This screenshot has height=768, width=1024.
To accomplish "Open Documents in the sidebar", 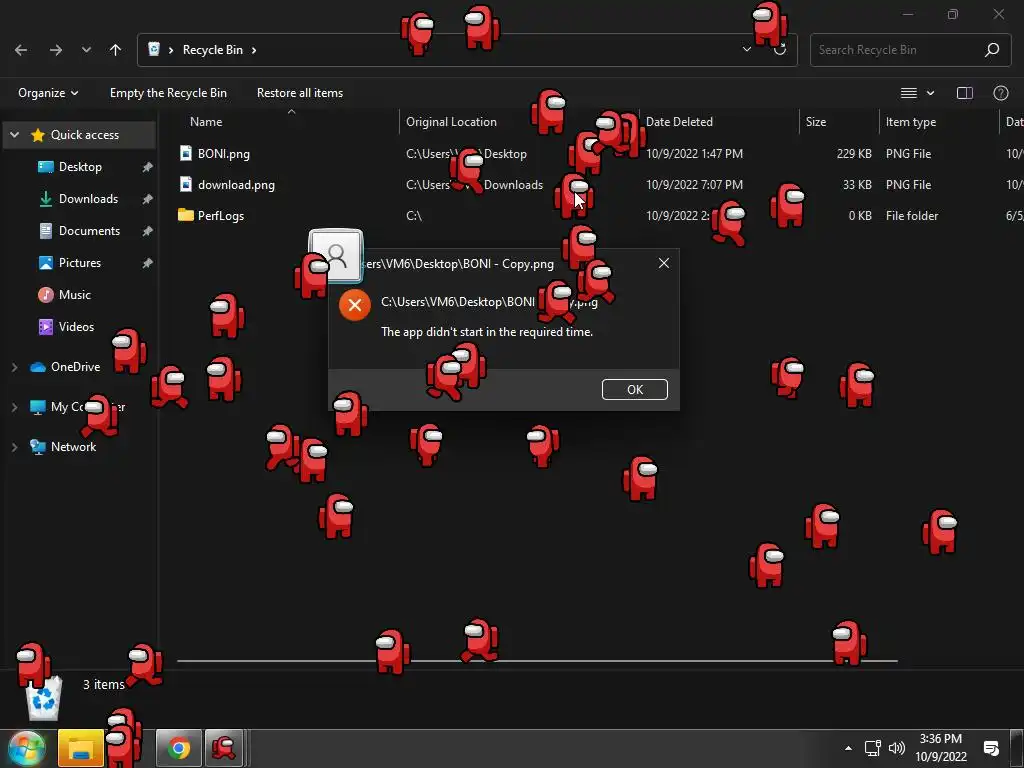I will click(89, 231).
